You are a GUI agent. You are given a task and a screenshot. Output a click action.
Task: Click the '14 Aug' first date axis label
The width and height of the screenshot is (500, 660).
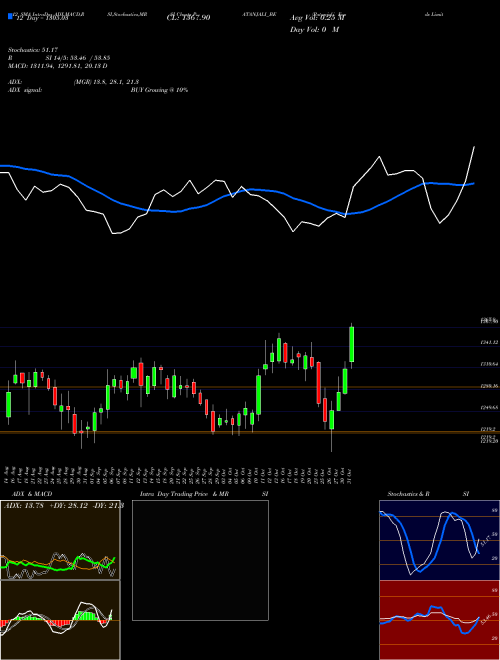click(8, 474)
